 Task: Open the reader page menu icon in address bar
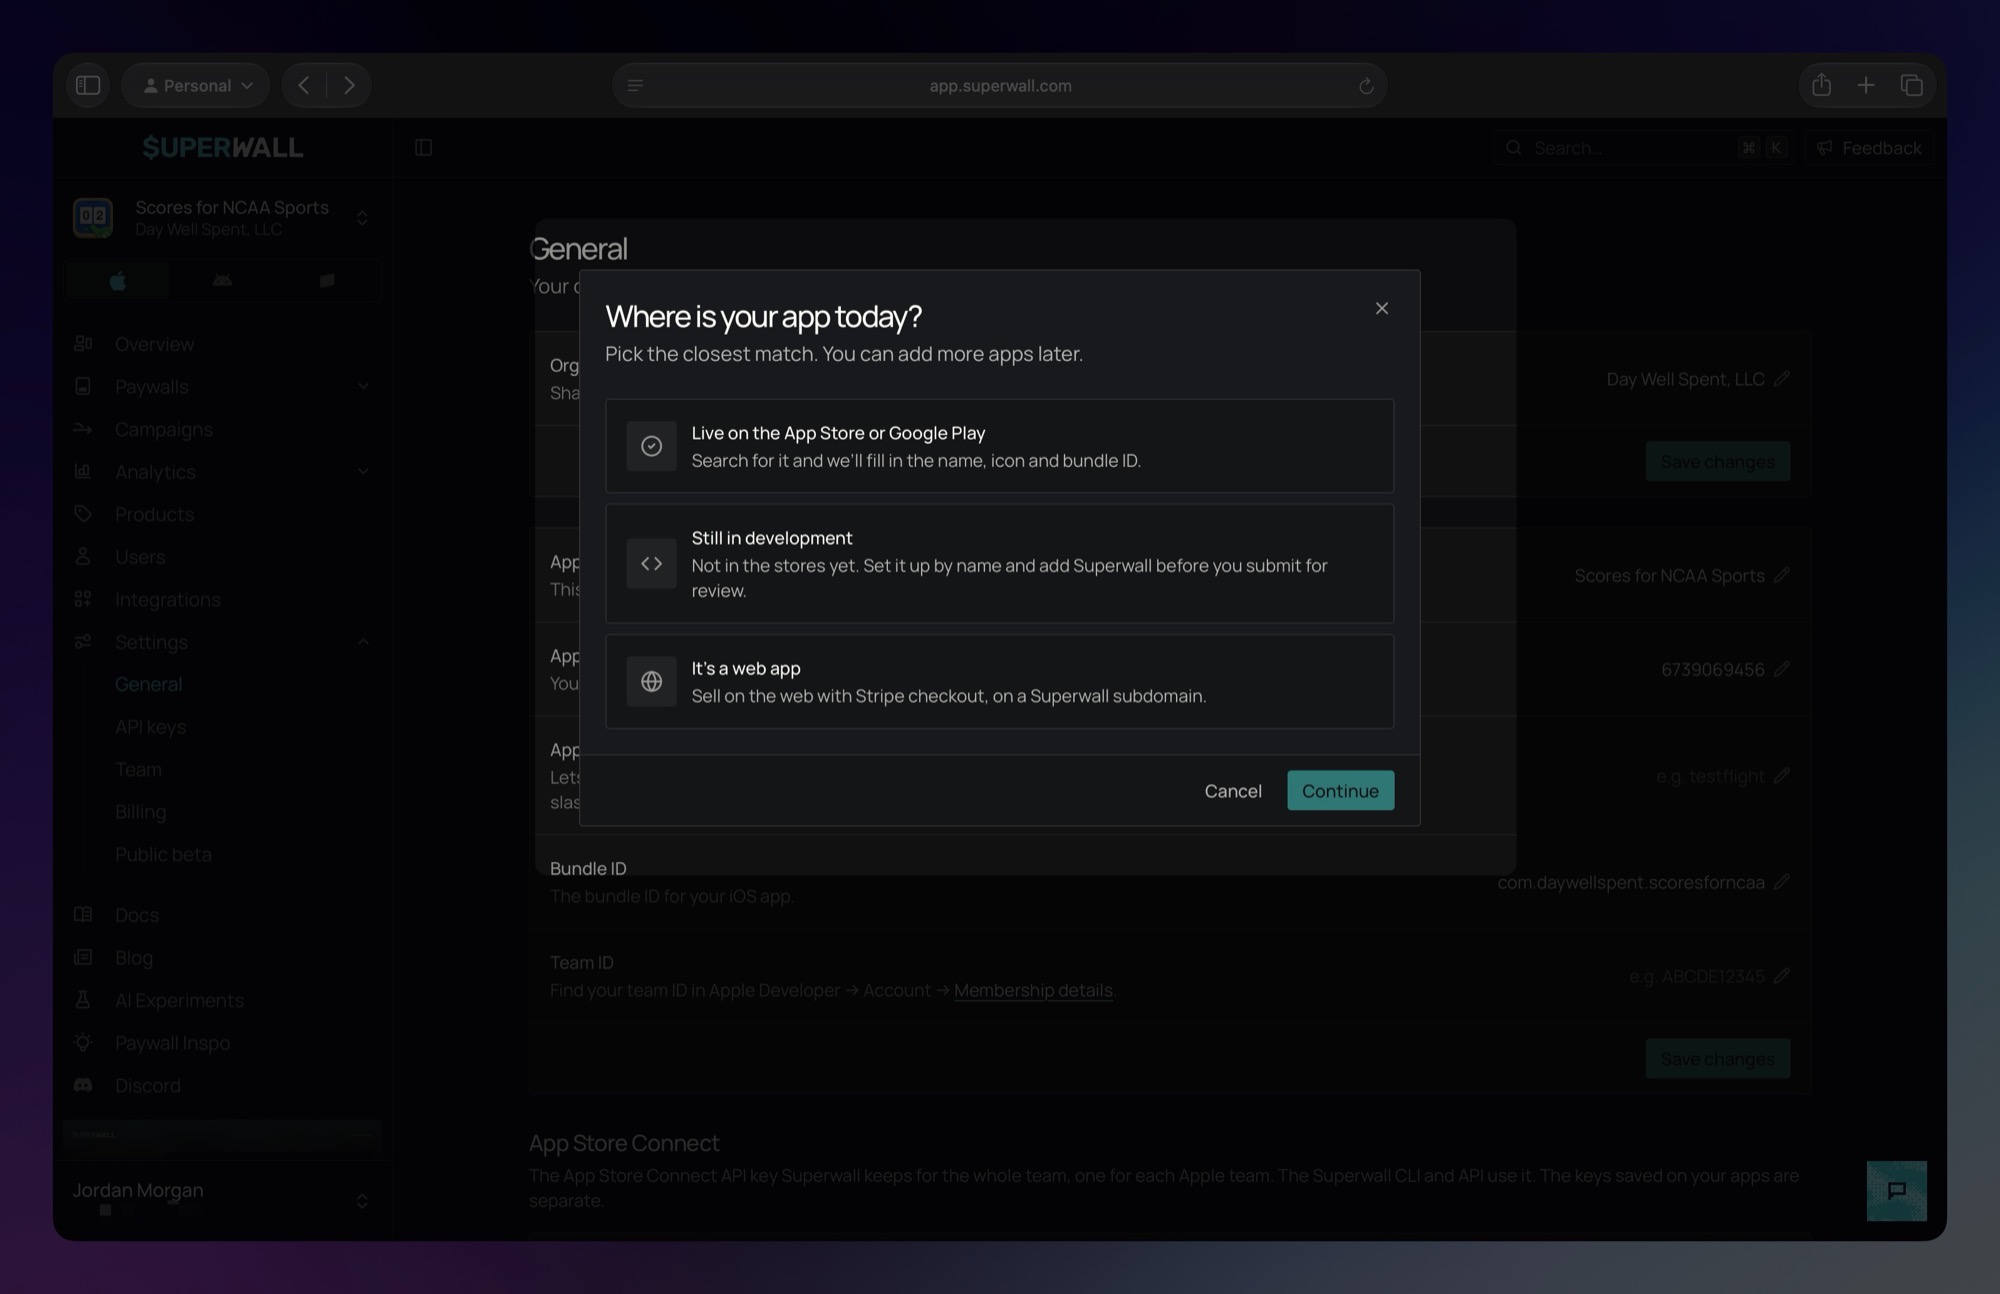click(x=635, y=86)
